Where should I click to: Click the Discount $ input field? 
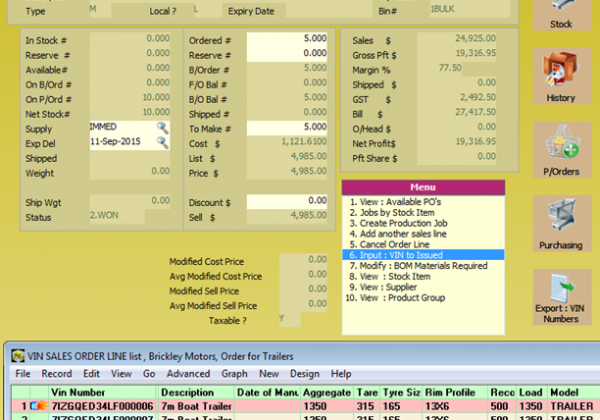pos(287,201)
